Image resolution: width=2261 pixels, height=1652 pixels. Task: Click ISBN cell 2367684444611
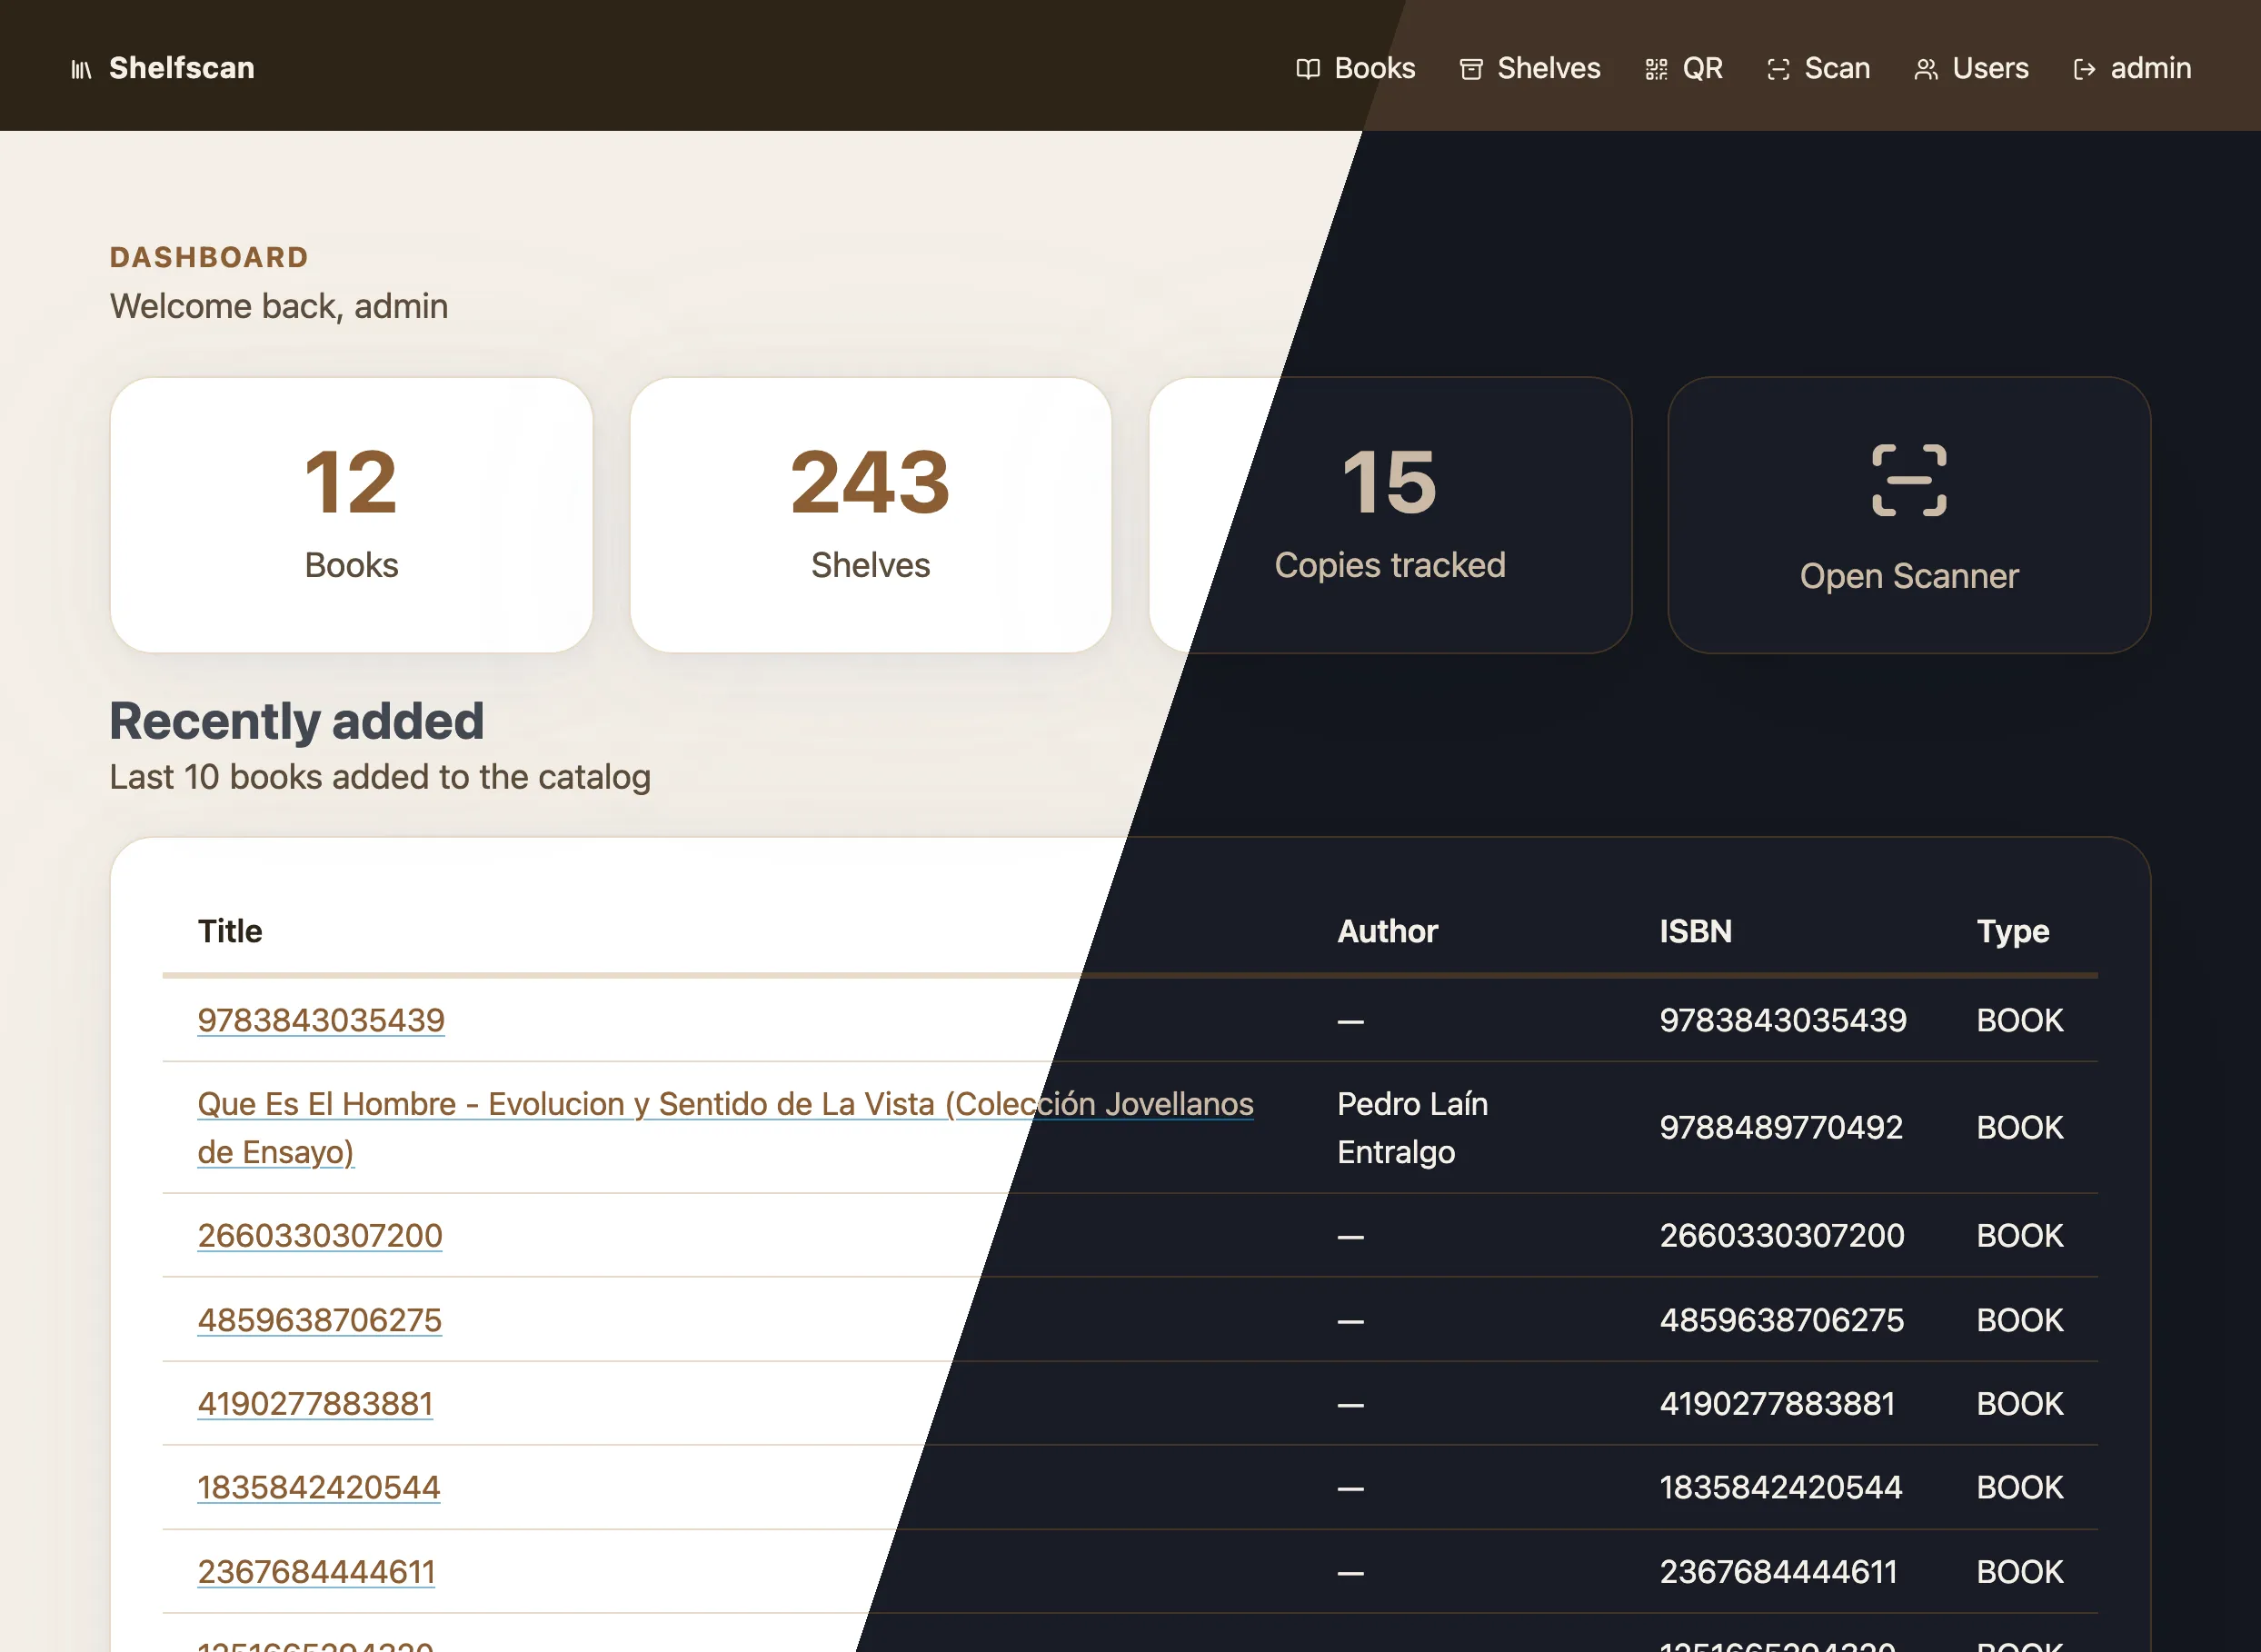point(1778,1572)
